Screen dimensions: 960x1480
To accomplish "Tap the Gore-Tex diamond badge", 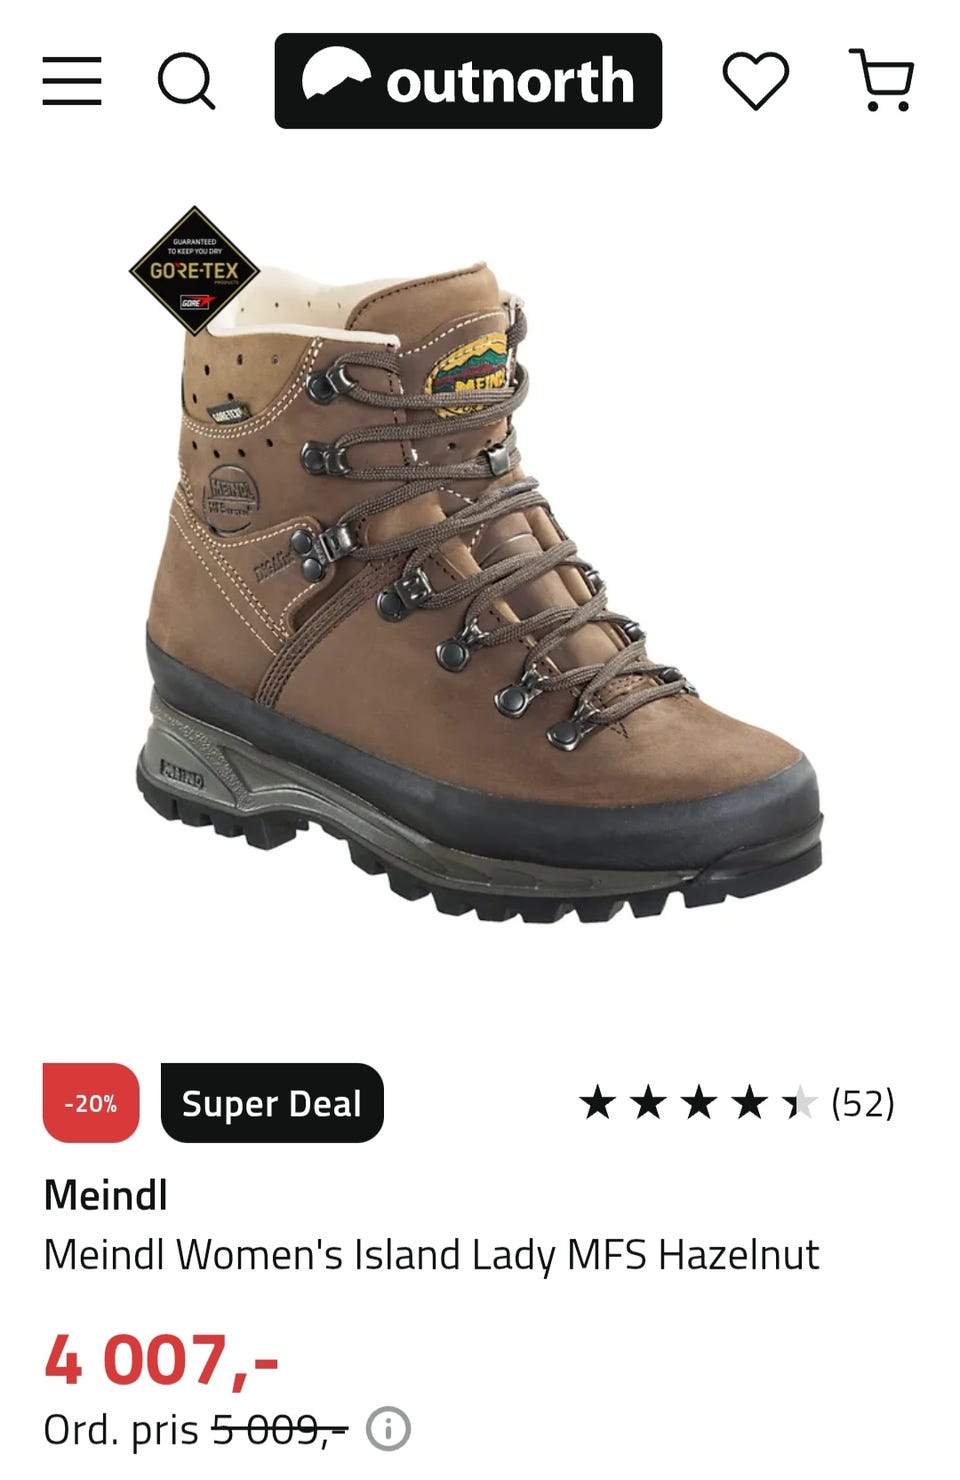I will pos(194,271).
